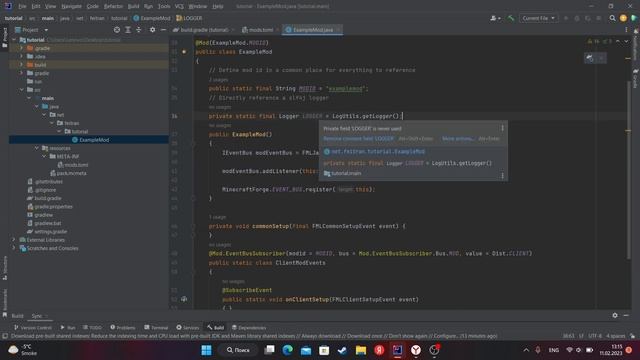Open the Services tool window button
The image size is (640, 360).
coord(188,327)
